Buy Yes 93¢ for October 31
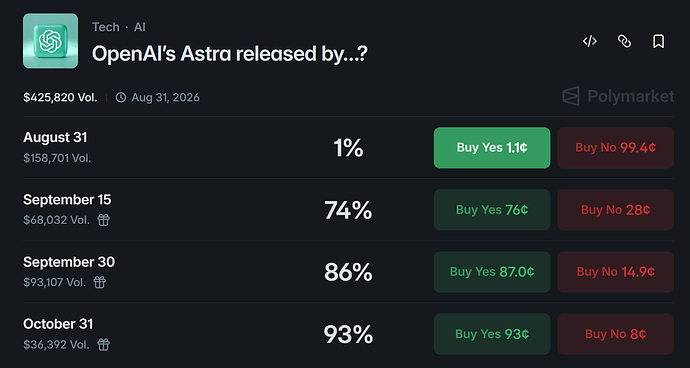The width and height of the screenshot is (690, 368). pos(492,334)
